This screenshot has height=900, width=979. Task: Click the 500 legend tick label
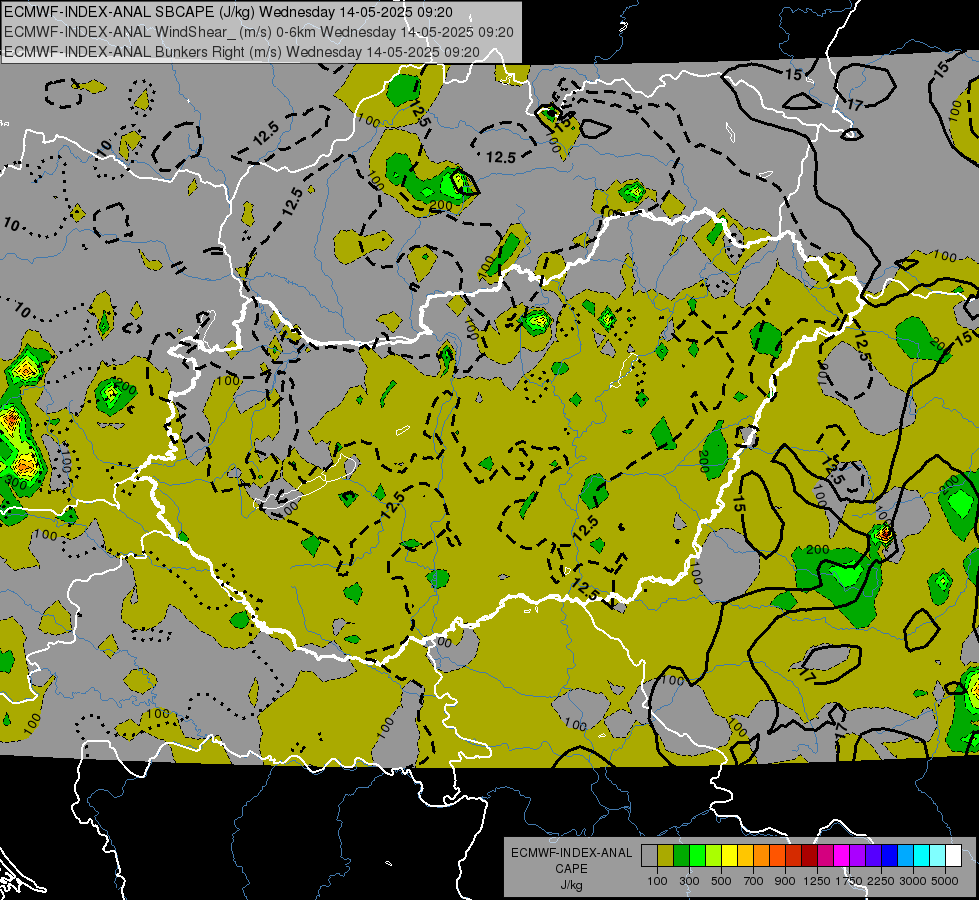tap(721, 881)
